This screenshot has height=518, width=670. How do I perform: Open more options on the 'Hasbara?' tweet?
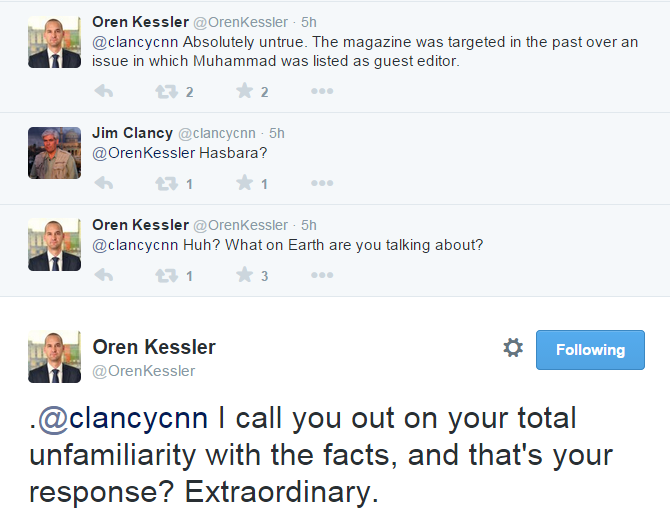pyautogui.click(x=321, y=183)
